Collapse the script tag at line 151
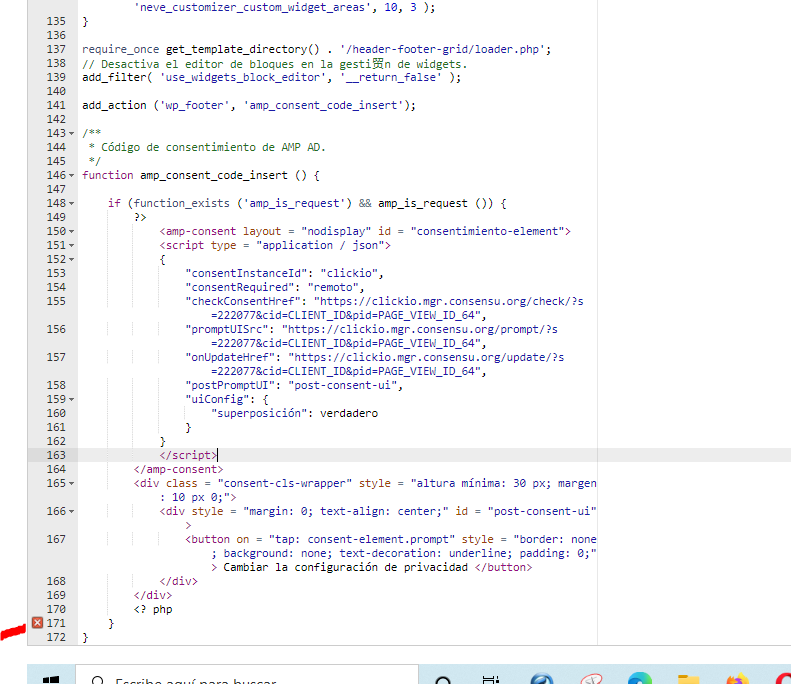Viewport: 791px width, 684px height. [x=72, y=246]
